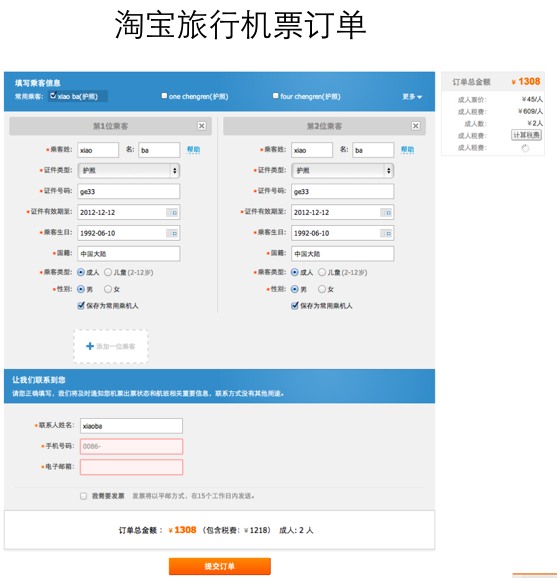Open calendar for passenger 1 证件有效期至
The width and height of the screenshot is (559, 579).
[172, 212]
